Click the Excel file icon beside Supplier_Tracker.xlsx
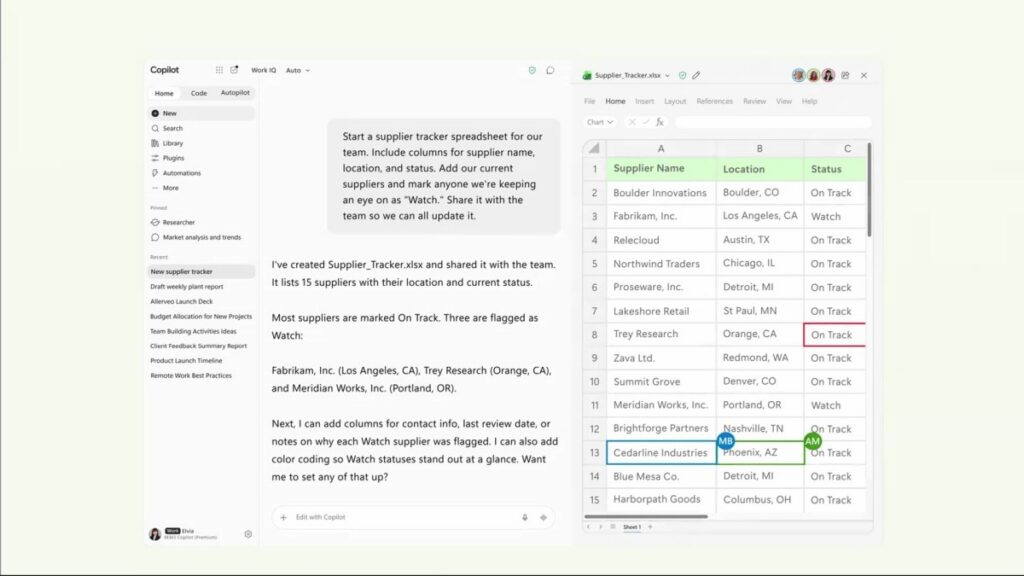Image resolution: width=1024 pixels, height=576 pixels. [587, 75]
